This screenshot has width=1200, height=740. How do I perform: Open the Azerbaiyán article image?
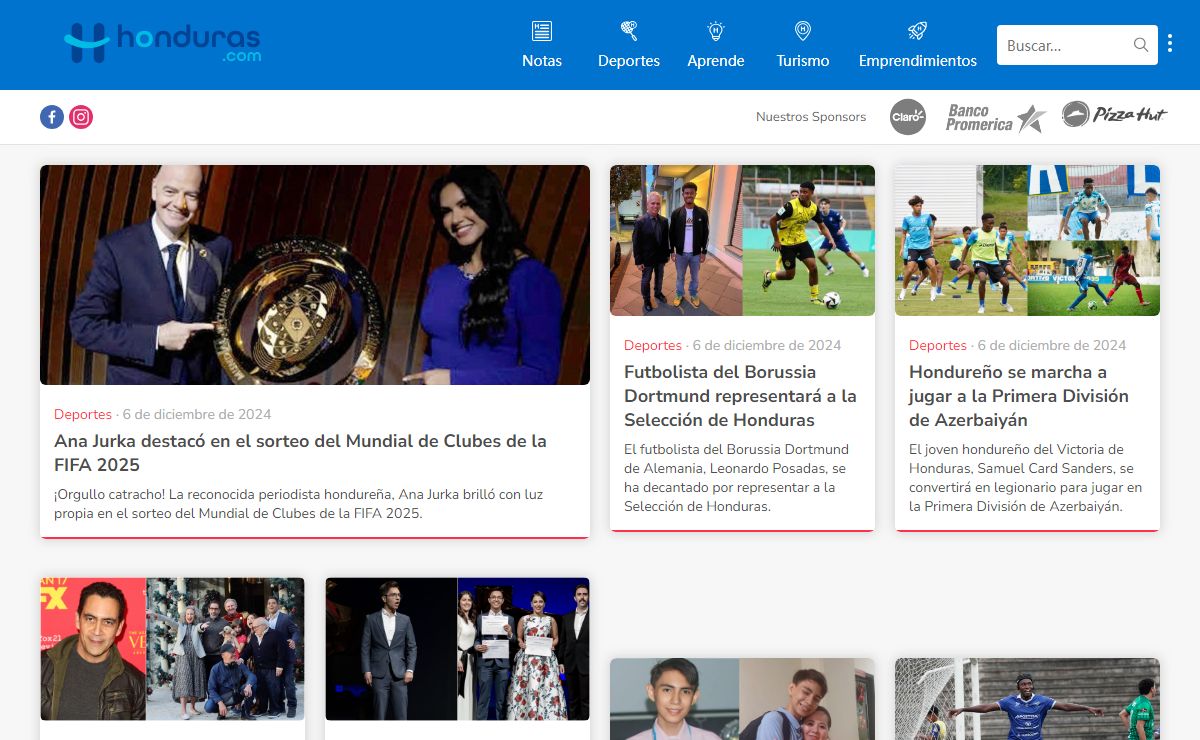pos(1027,240)
